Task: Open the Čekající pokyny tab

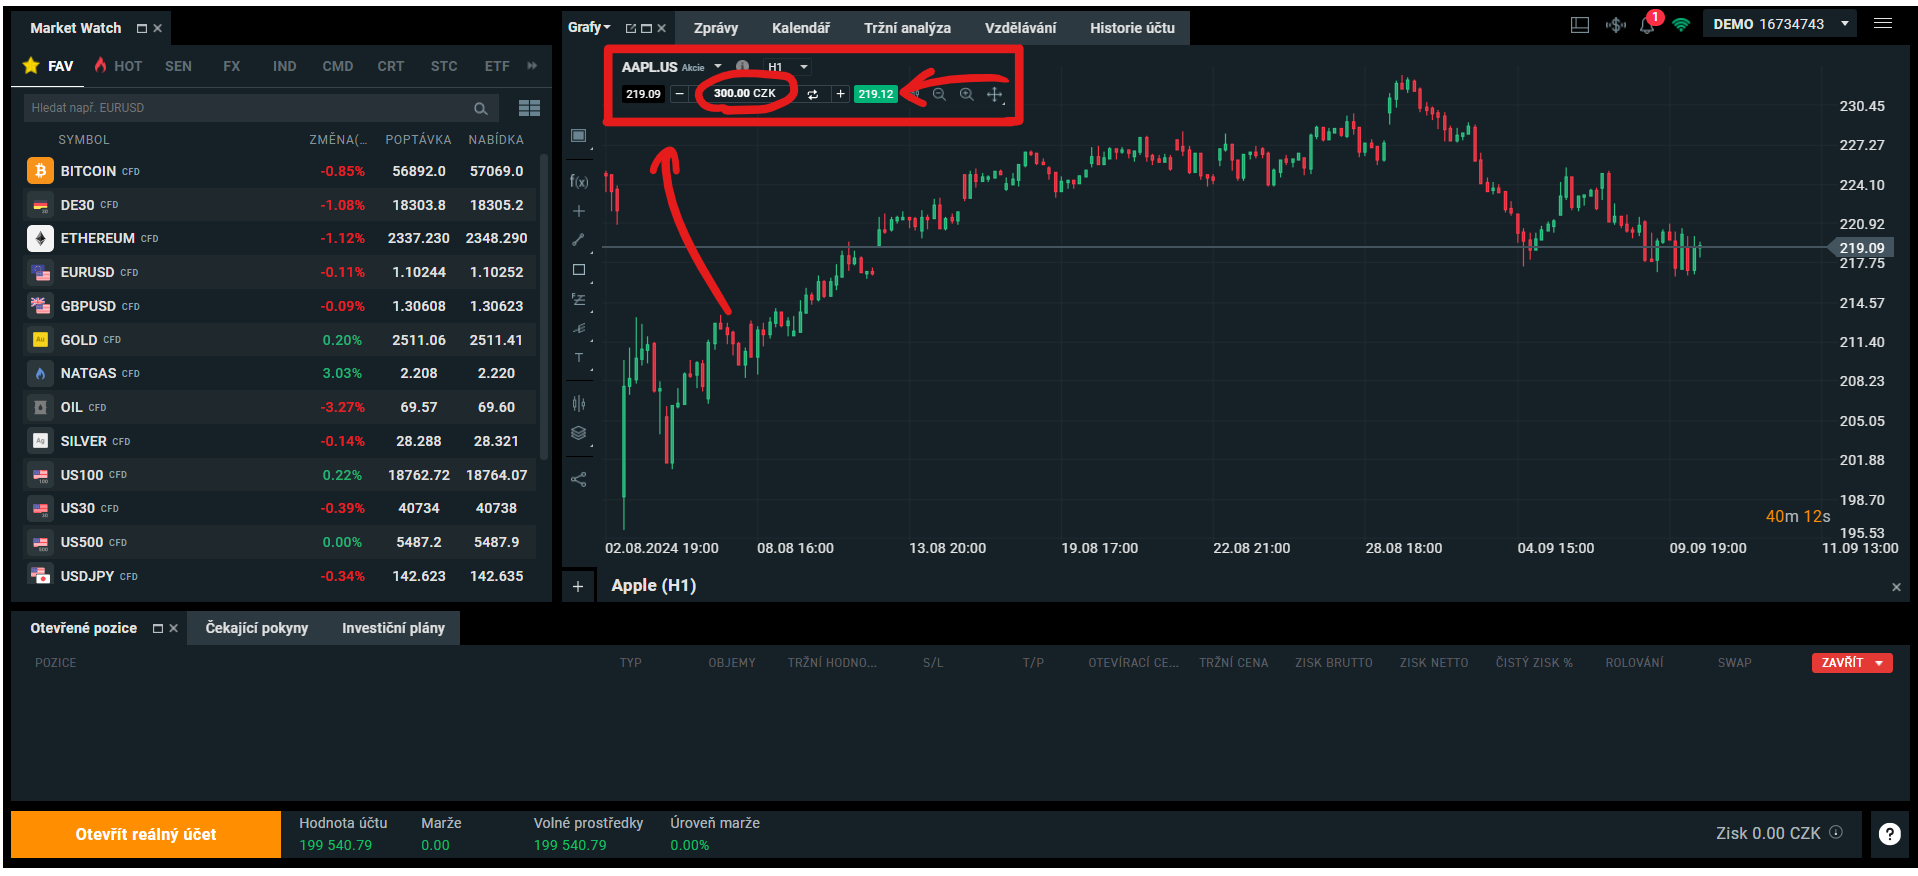Action: pyautogui.click(x=256, y=628)
